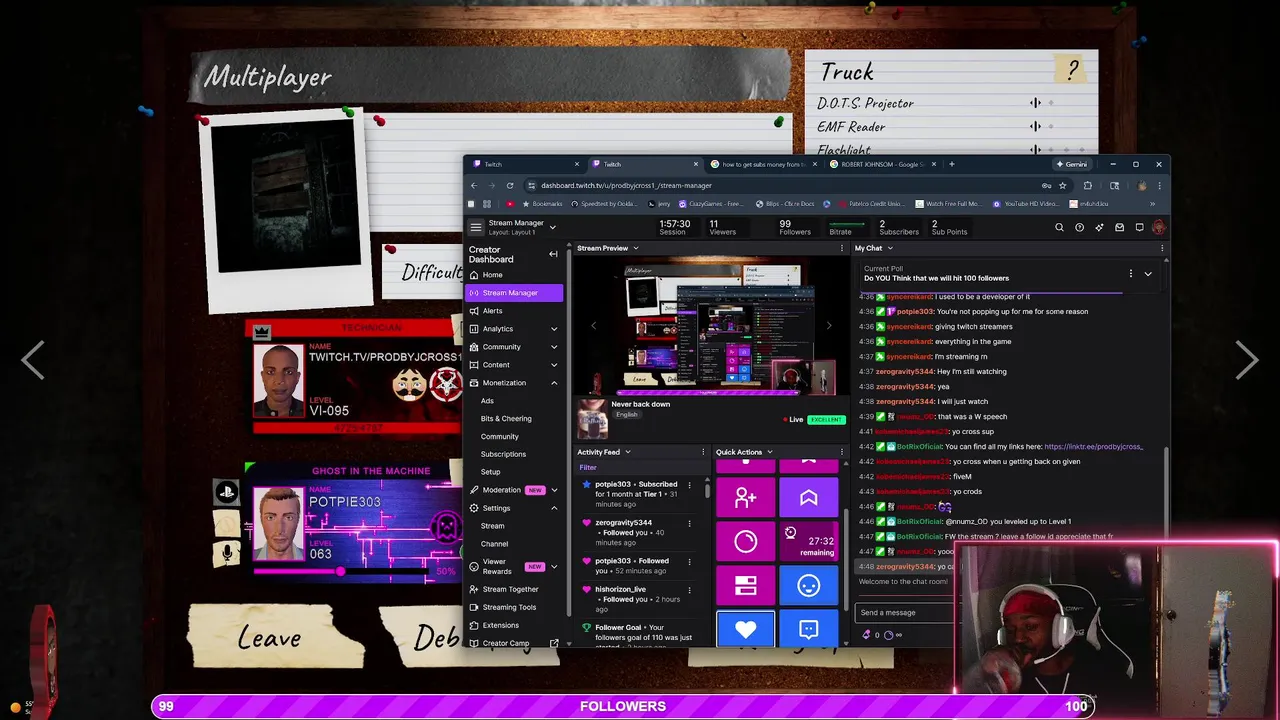The height and width of the screenshot is (720, 1280).
Task: Open the Twitch dashboard hamburger menu
Action: point(476,227)
